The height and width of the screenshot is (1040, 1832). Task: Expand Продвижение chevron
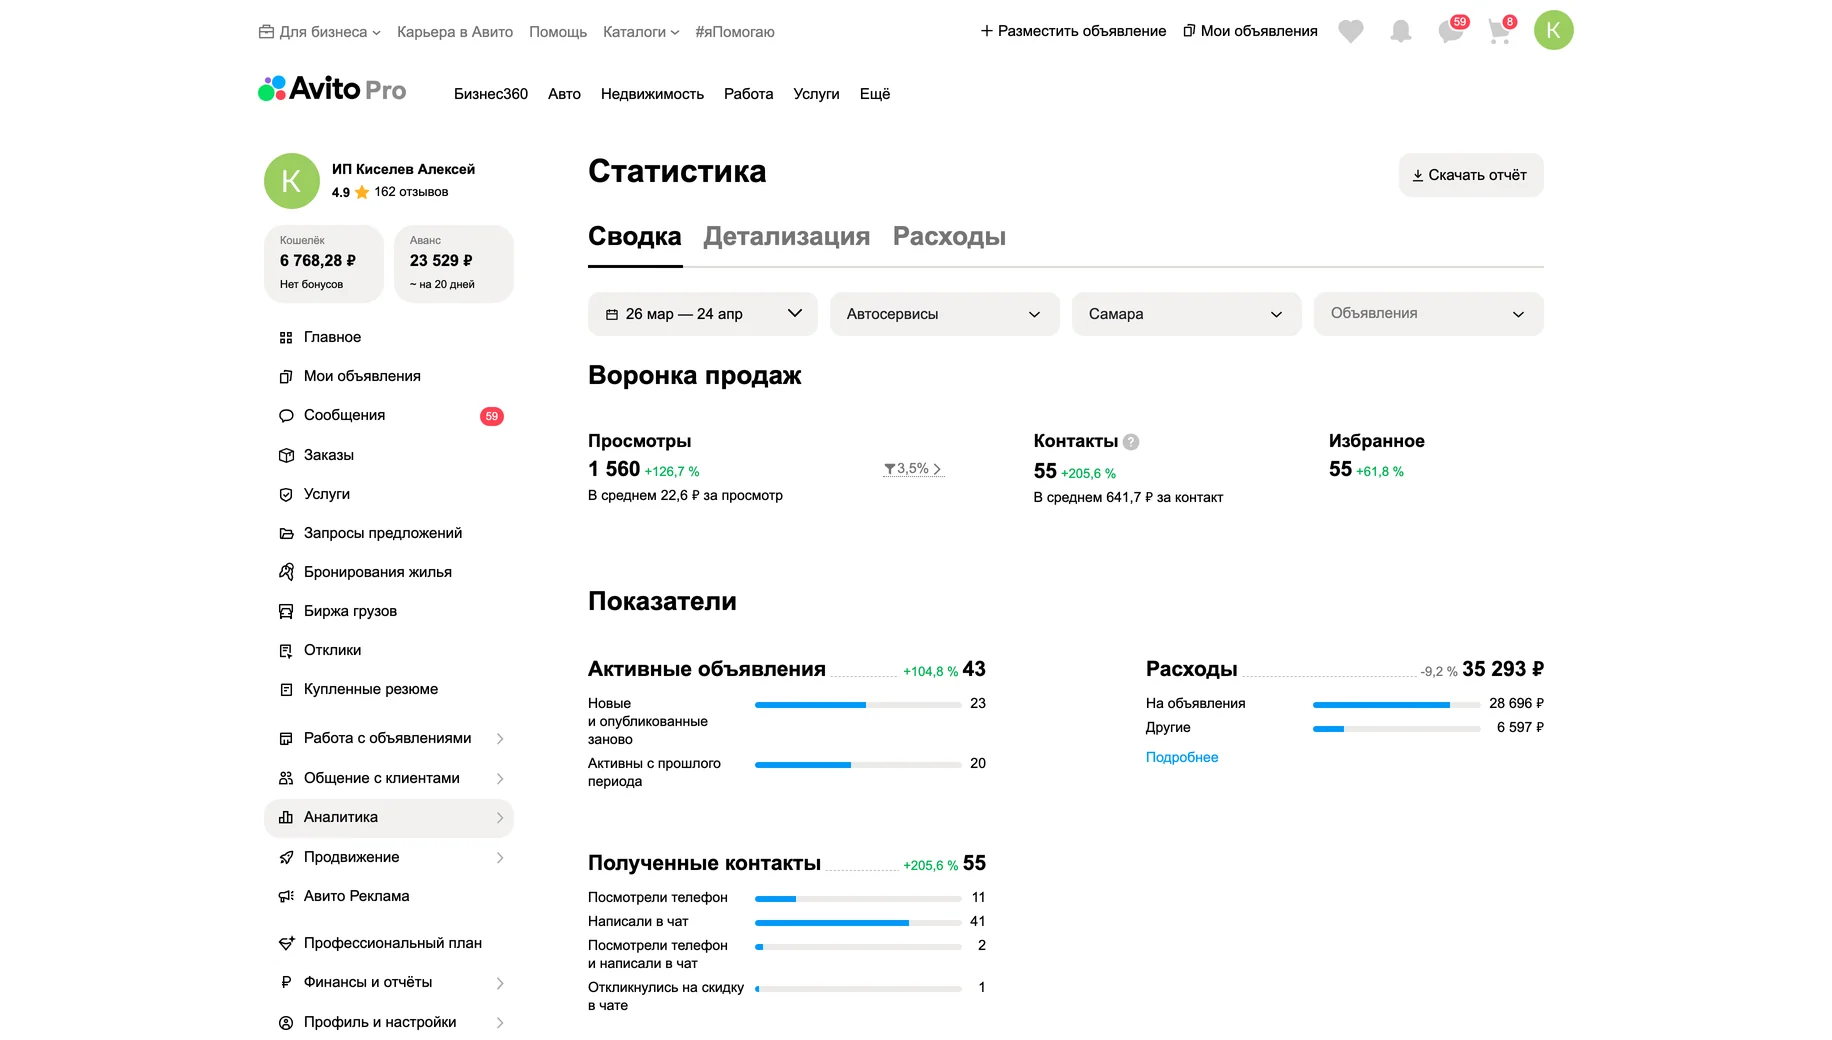pos(500,857)
